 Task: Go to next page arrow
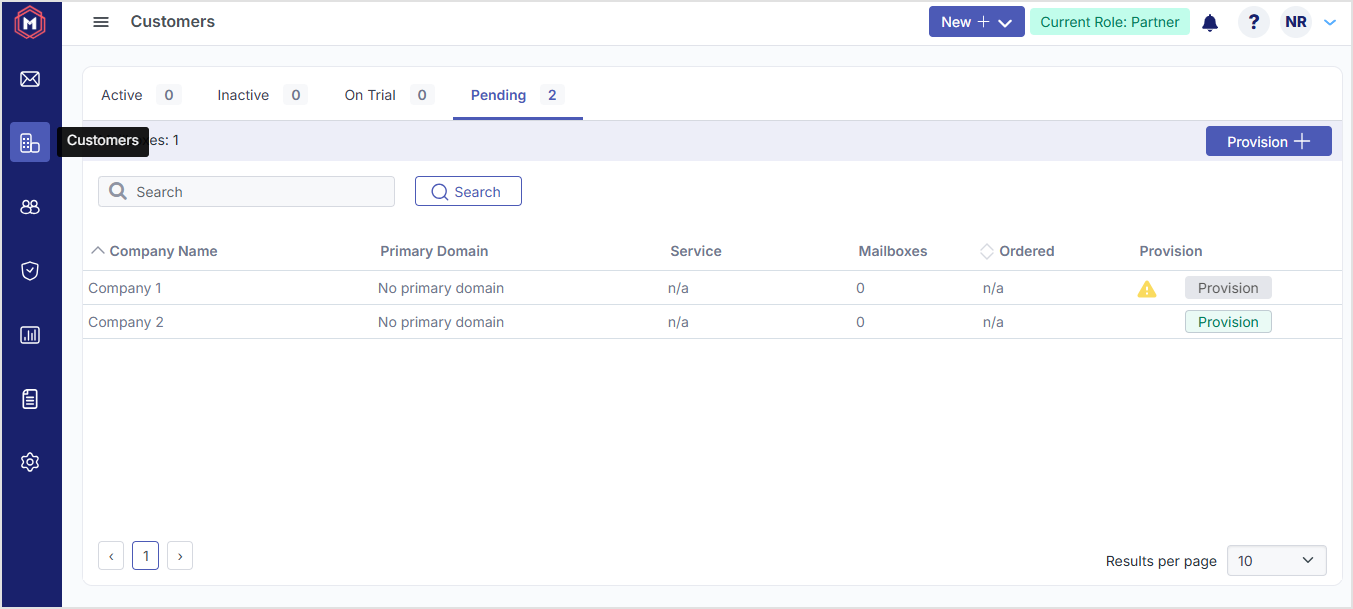coord(180,556)
